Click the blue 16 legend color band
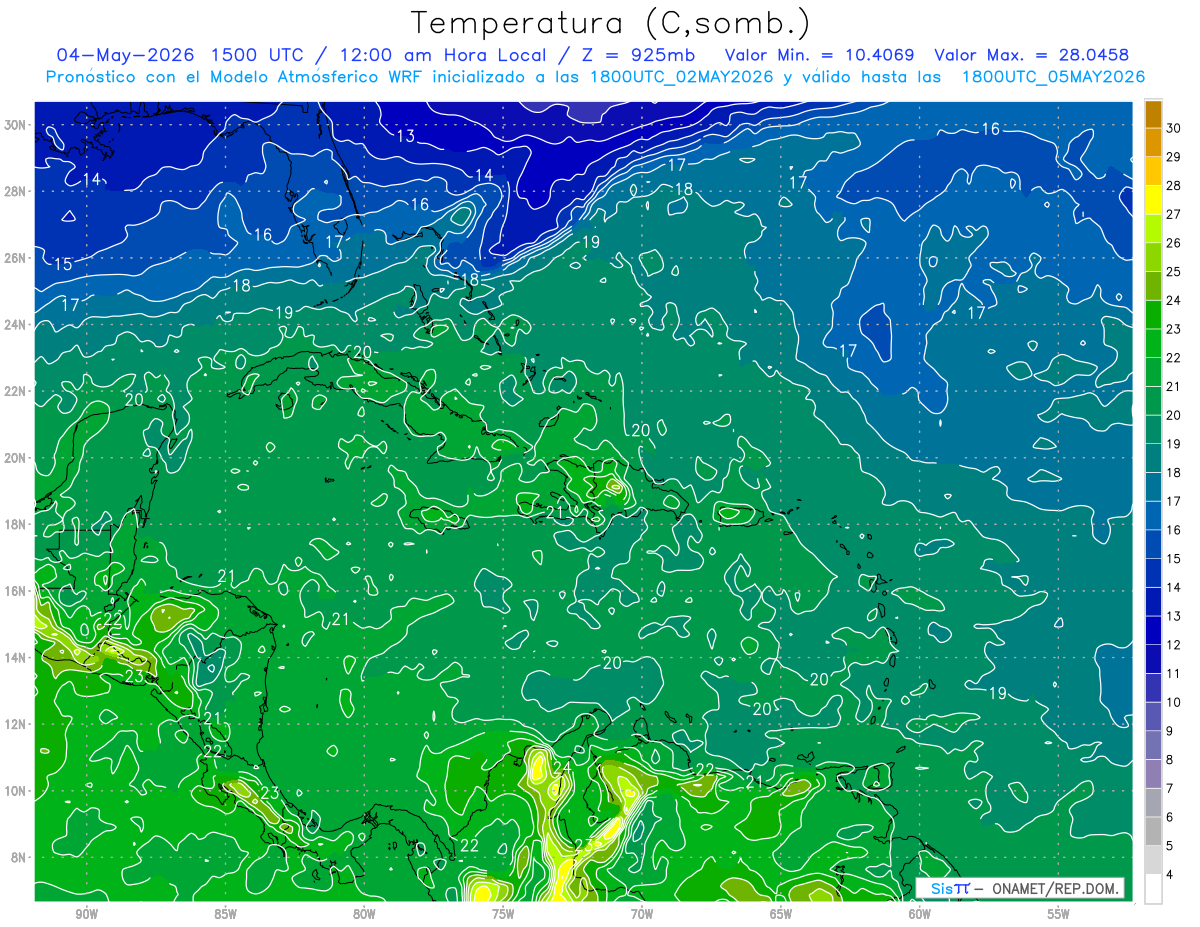 pyautogui.click(x=1153, y=515)
